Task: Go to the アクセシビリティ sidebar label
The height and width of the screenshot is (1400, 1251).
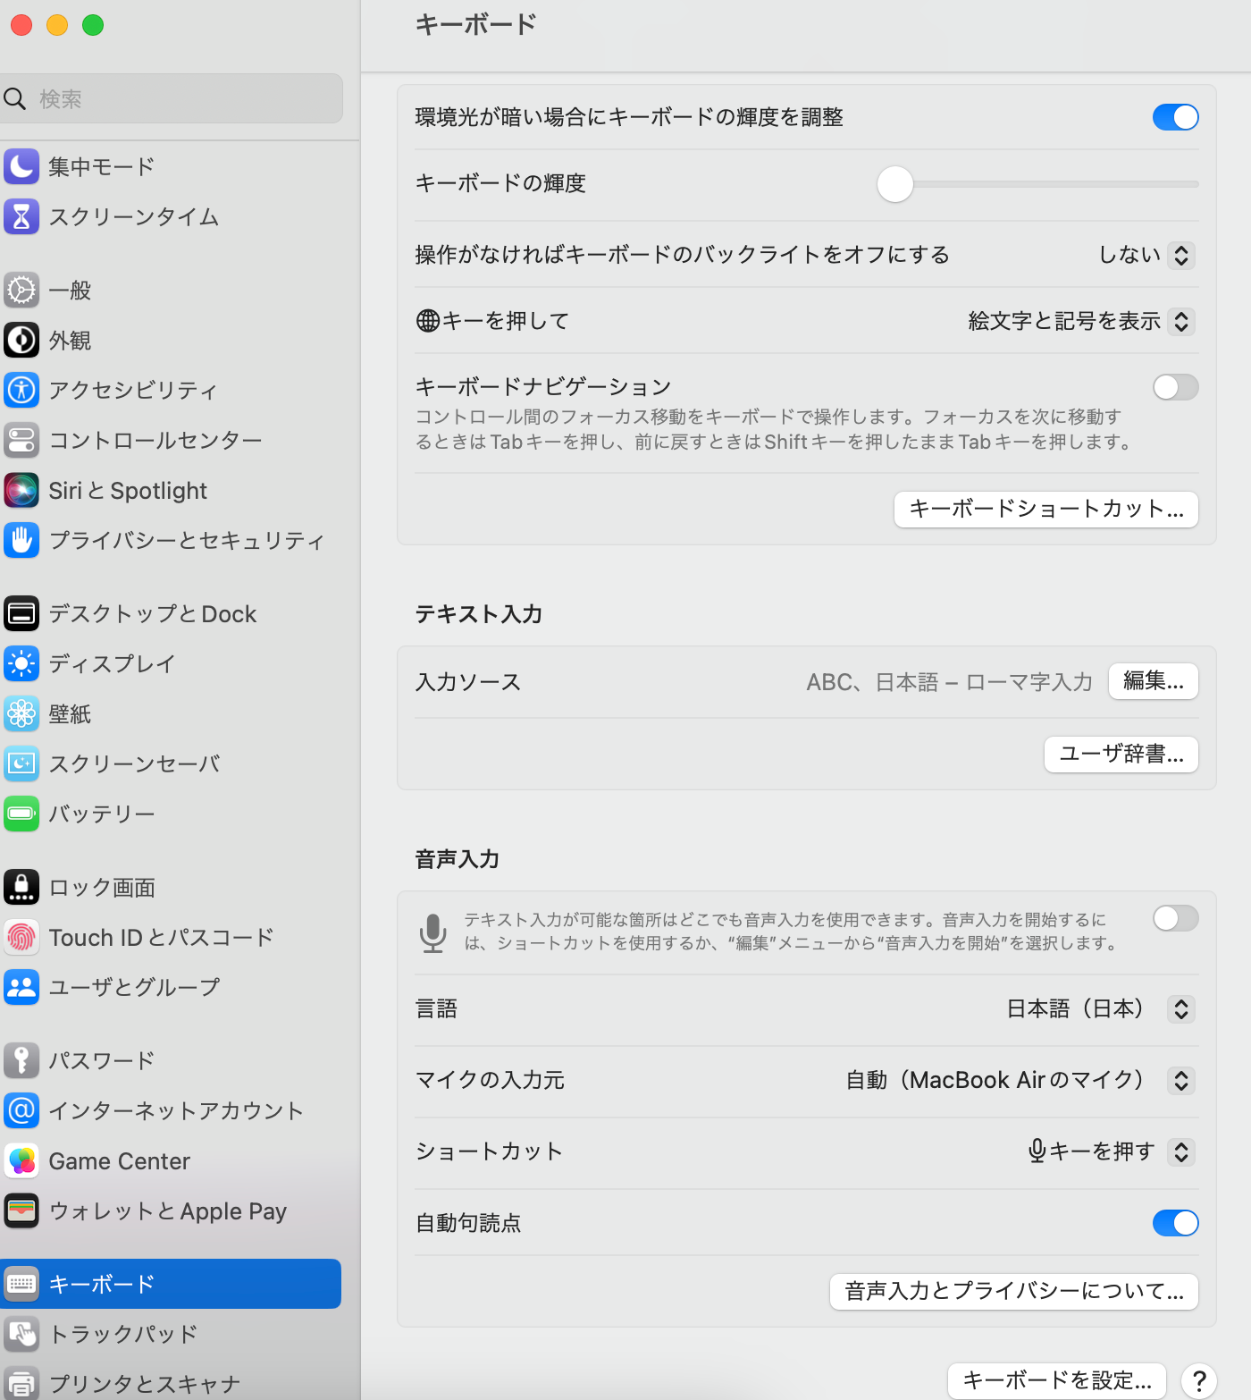Action: pyautogui.click(x=133, y=390)
